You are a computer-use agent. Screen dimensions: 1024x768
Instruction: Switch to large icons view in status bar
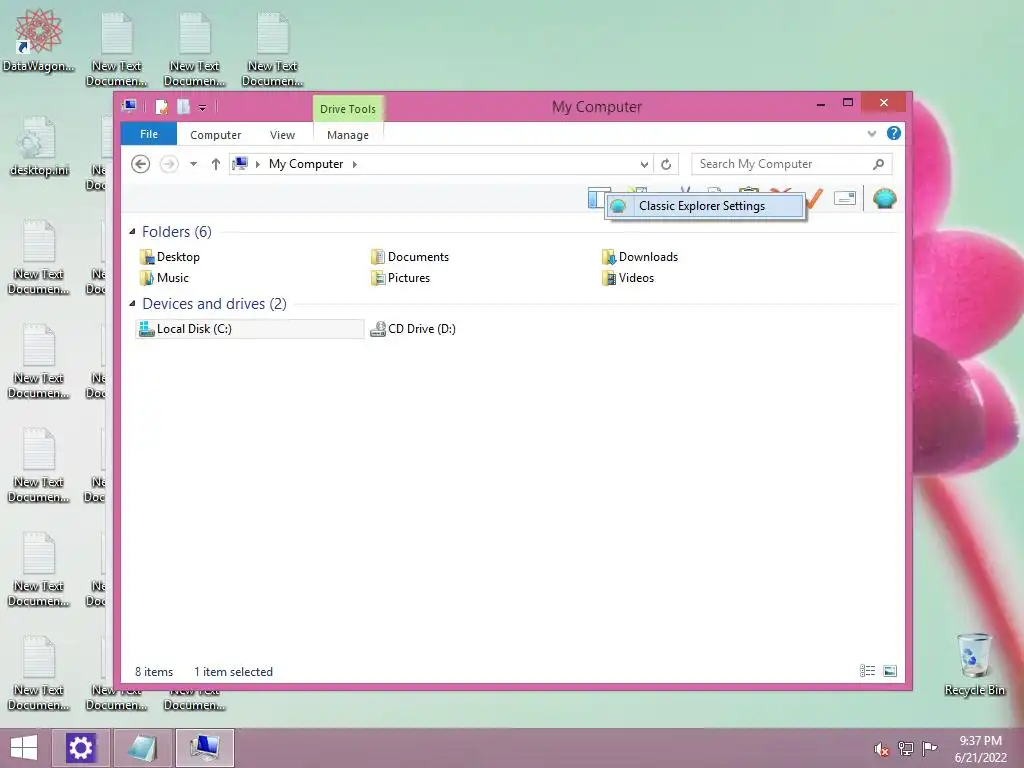pyautogui.click(x=889, y=671)
